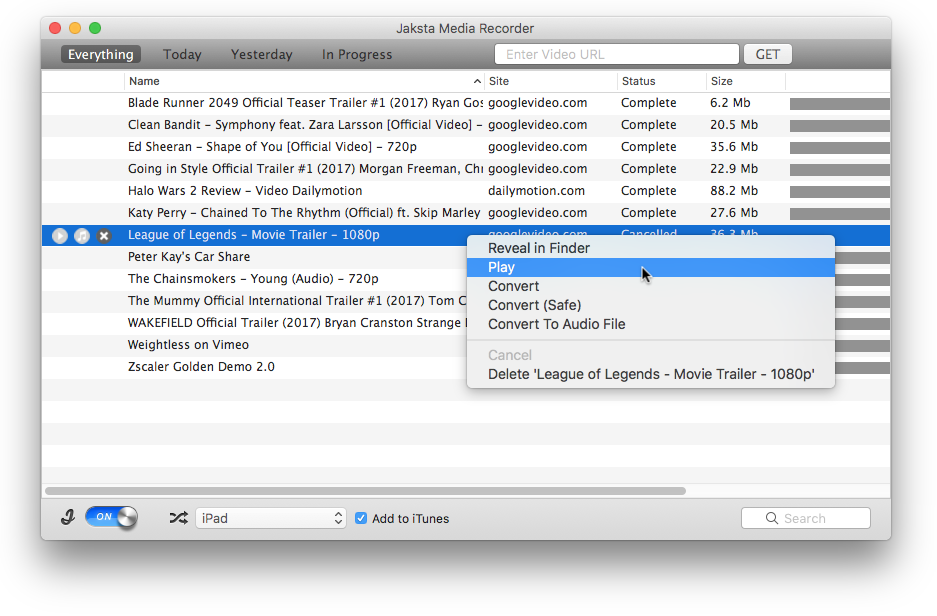
Task: Select The Mummy Official International Trailer row
Action: click(254, 301)
